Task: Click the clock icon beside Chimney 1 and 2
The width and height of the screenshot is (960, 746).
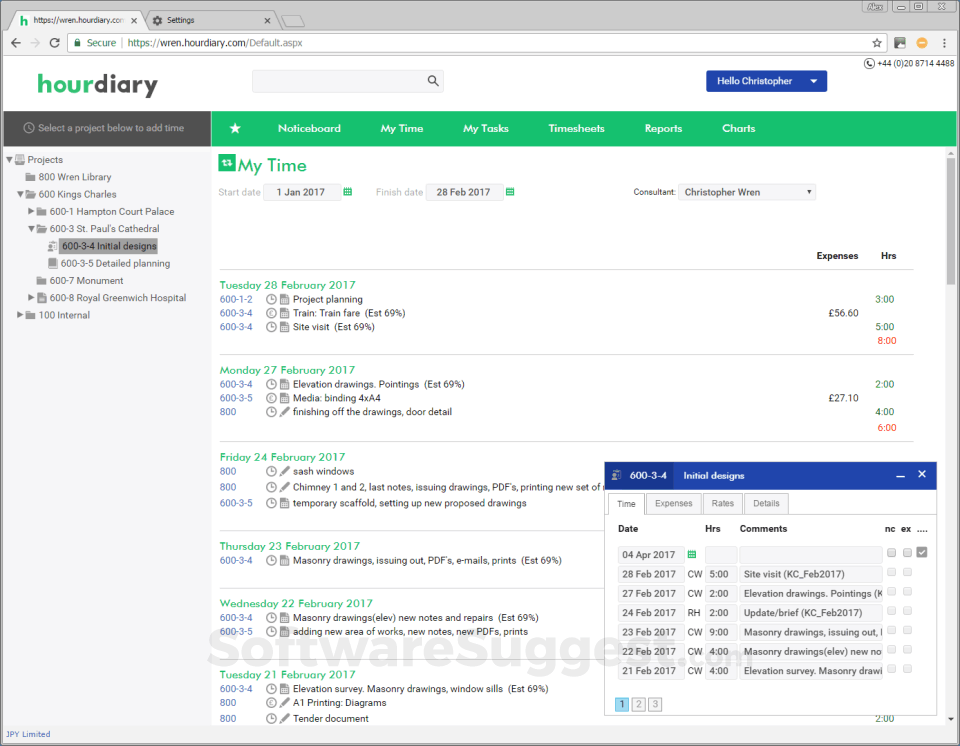Action: click(271, 487)
